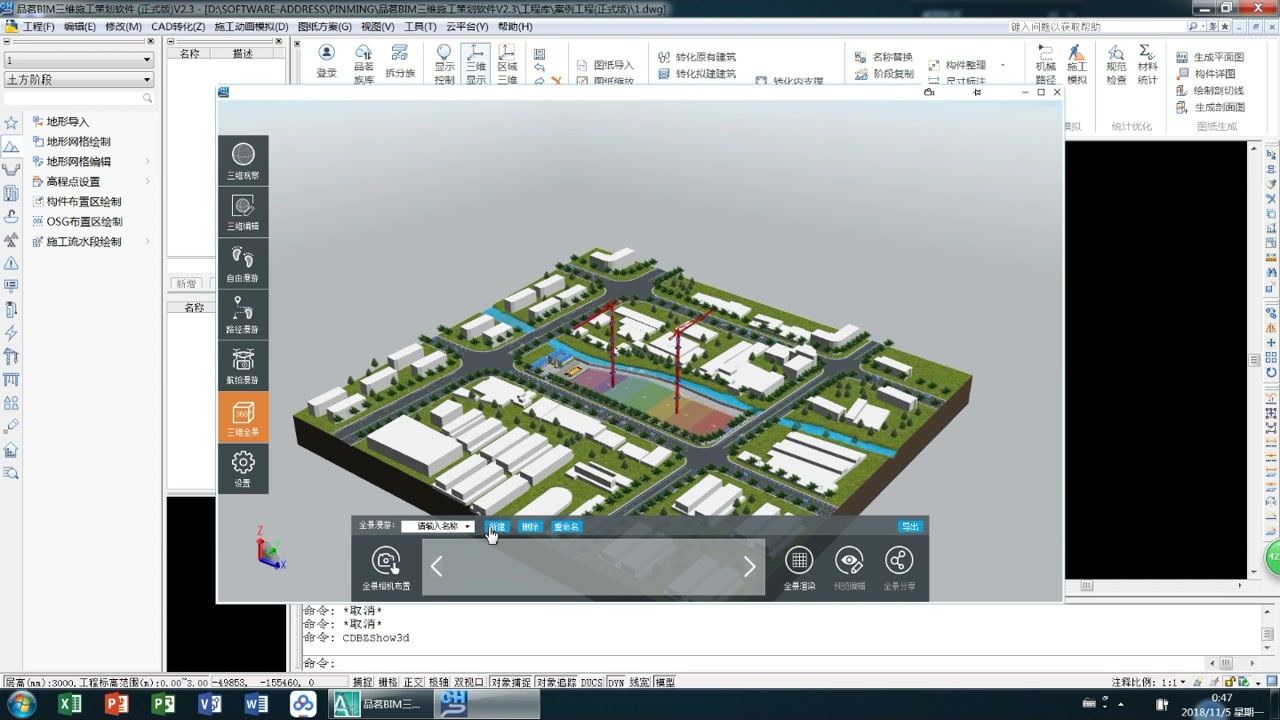
Task: Open 材料统计 material statistics
Action: point(1147,64)
